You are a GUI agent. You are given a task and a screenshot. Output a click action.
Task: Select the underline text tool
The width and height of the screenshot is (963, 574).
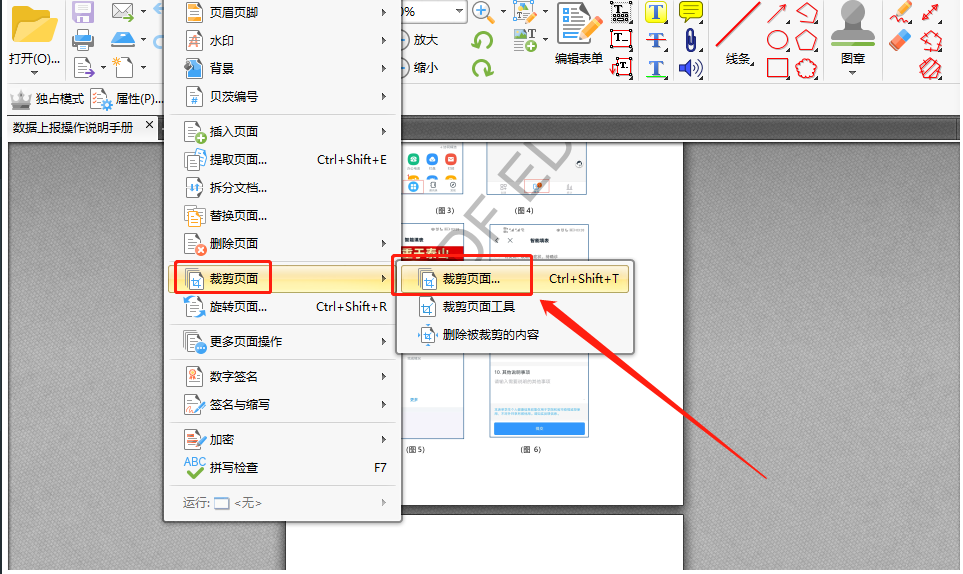pyautogui.click(x=657, y=68)
